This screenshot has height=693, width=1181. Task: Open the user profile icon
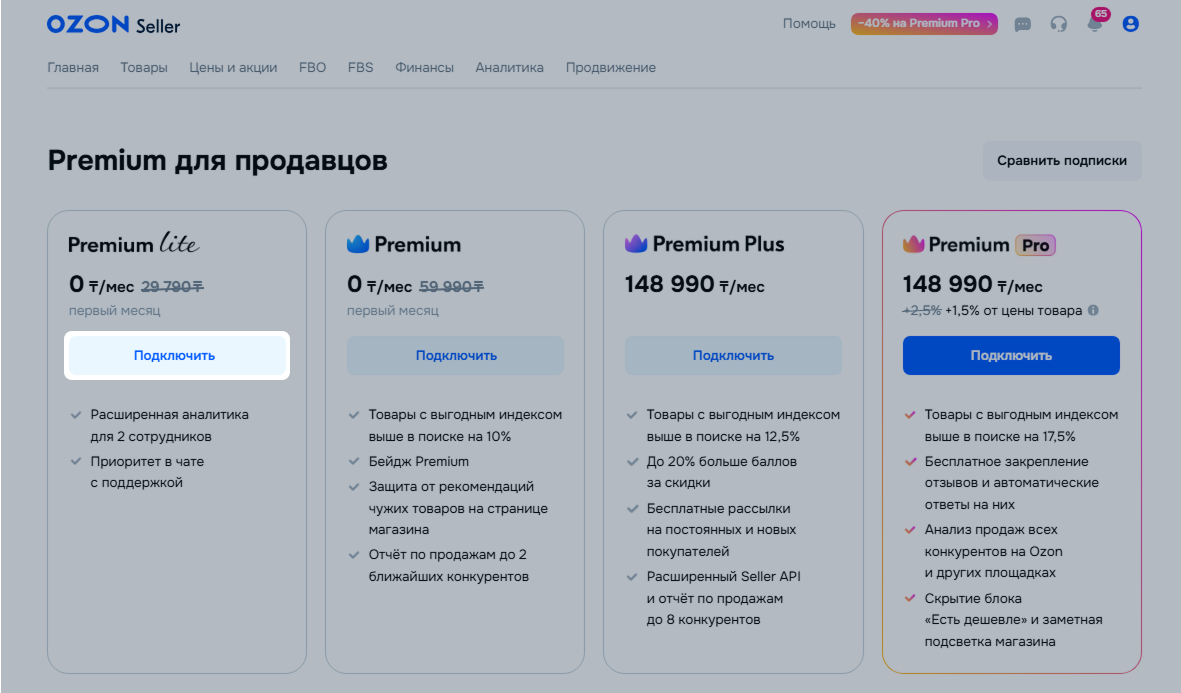pos(1131,24)
